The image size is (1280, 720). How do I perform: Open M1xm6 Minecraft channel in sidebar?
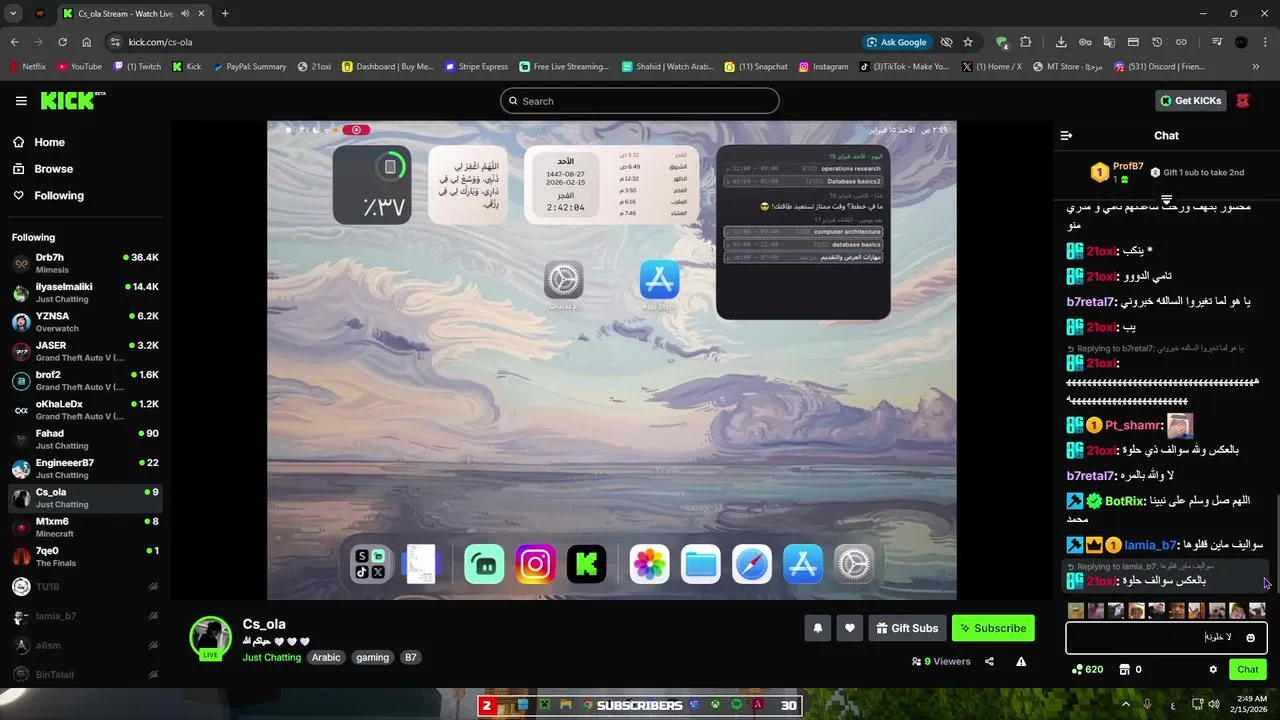pyautogui.click(x=85, y=527)
